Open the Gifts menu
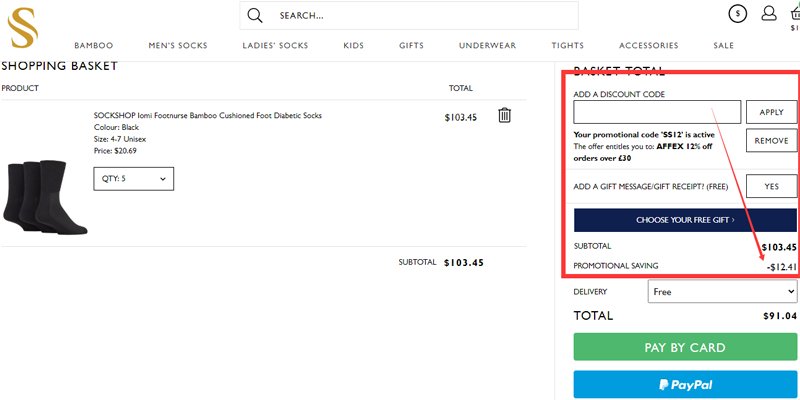 click(411, 45)
